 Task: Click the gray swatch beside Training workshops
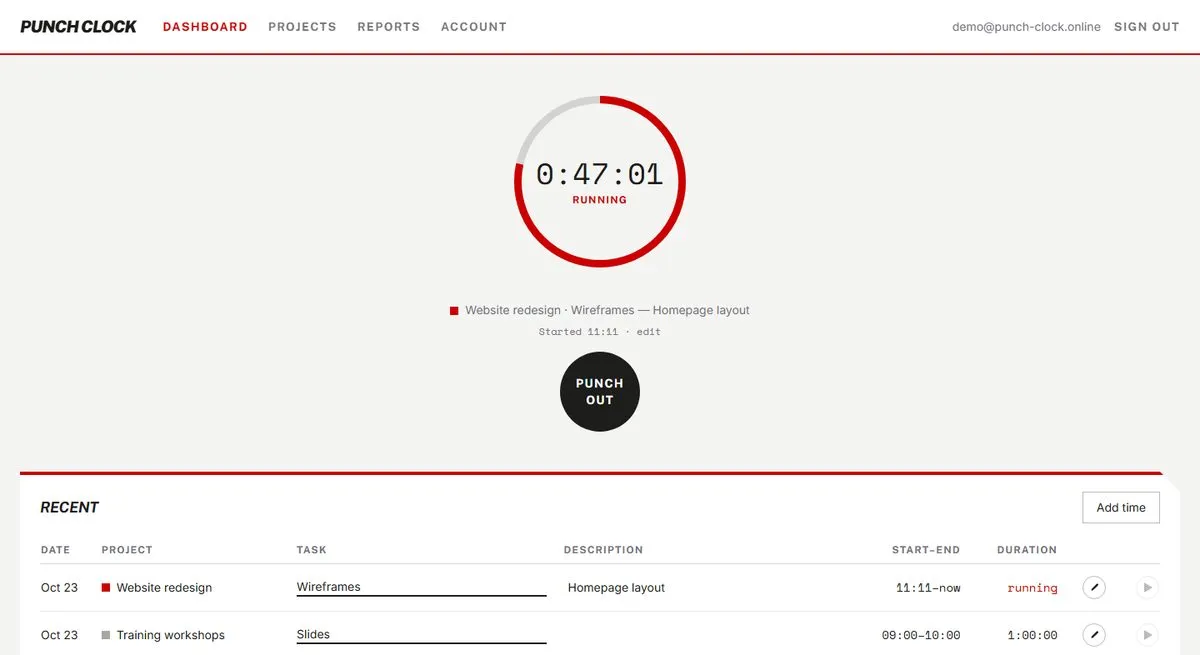pyautogui.click(x=106, y=635)
